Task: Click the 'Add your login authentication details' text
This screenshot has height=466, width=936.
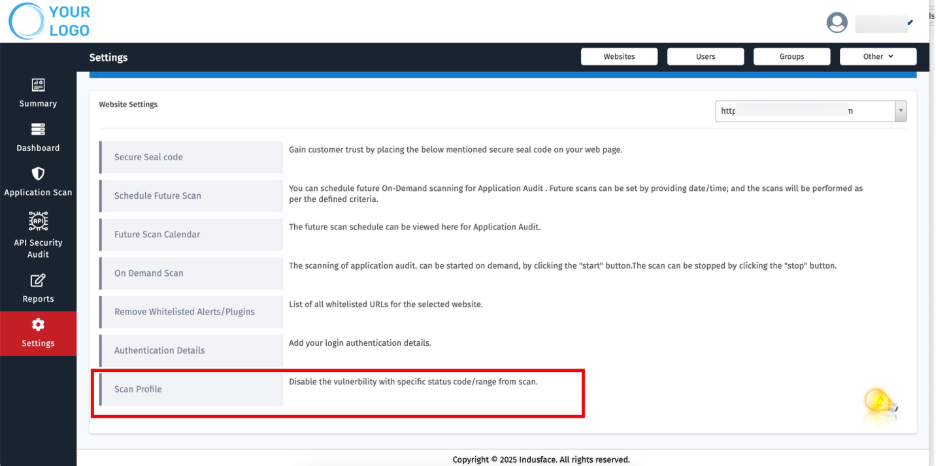Action: pyautogui.click(x=360, y=343)
